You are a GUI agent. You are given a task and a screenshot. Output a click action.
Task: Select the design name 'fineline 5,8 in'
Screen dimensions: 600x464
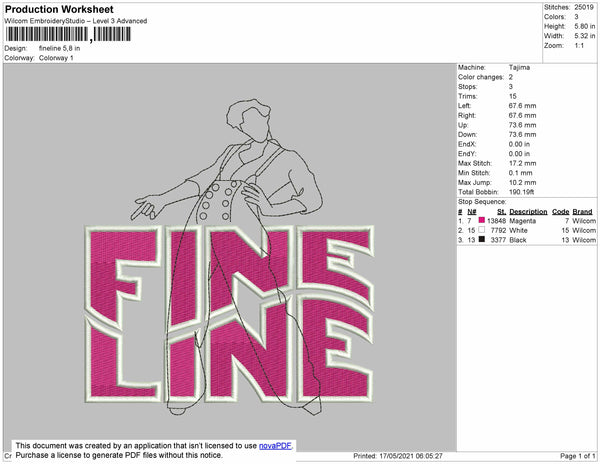pos(59,48)
